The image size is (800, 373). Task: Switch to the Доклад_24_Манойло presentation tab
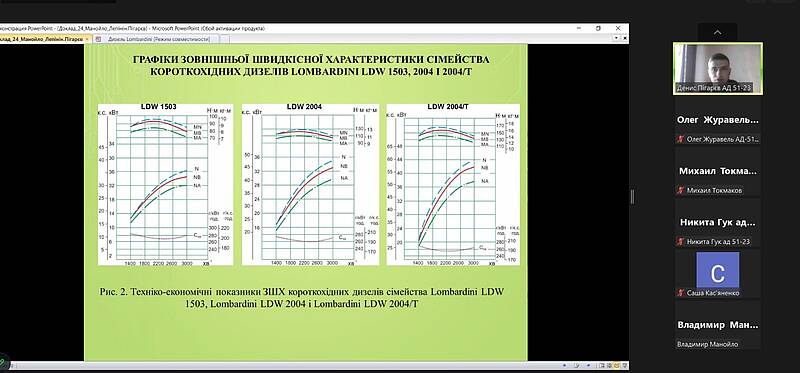click(x=42, y=39)
